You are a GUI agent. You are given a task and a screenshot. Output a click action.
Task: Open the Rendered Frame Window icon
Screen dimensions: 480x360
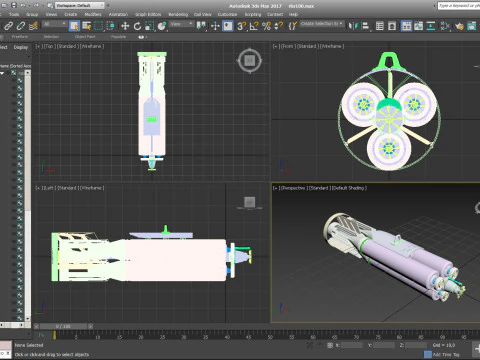pyautogui.click(x=471, y=26)
